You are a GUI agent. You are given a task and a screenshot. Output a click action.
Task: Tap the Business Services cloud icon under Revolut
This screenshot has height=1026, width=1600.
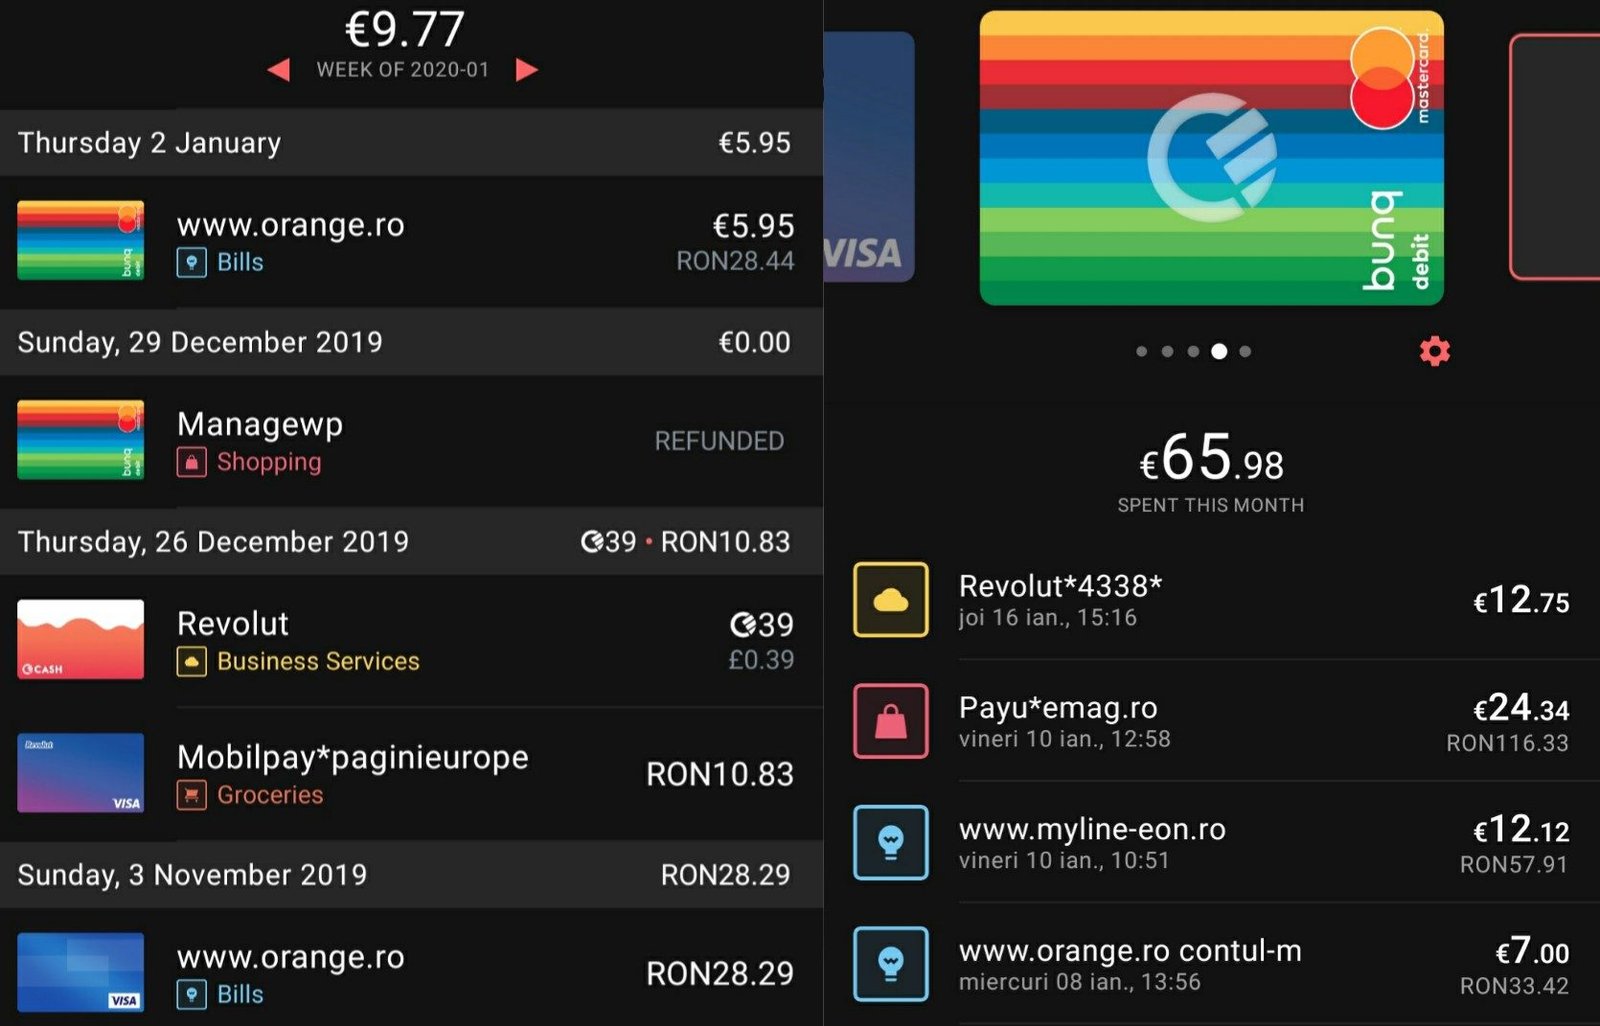coord(191,661)
